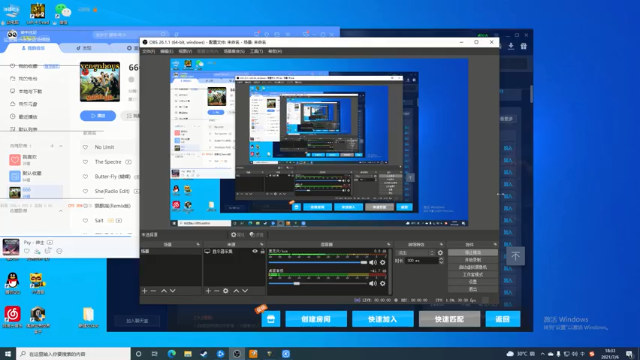Open the first menu in OBS menu bar
Screen dimensions: 640x360
coord(149,51)
